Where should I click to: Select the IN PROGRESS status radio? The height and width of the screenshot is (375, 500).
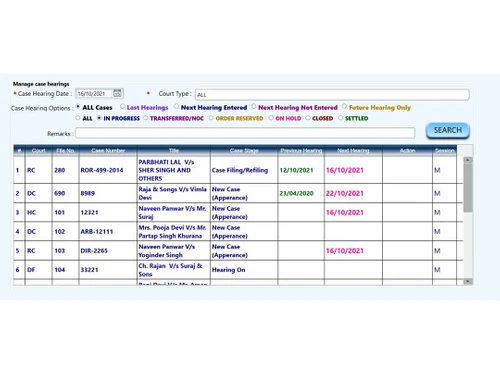[x=99, y=118]
